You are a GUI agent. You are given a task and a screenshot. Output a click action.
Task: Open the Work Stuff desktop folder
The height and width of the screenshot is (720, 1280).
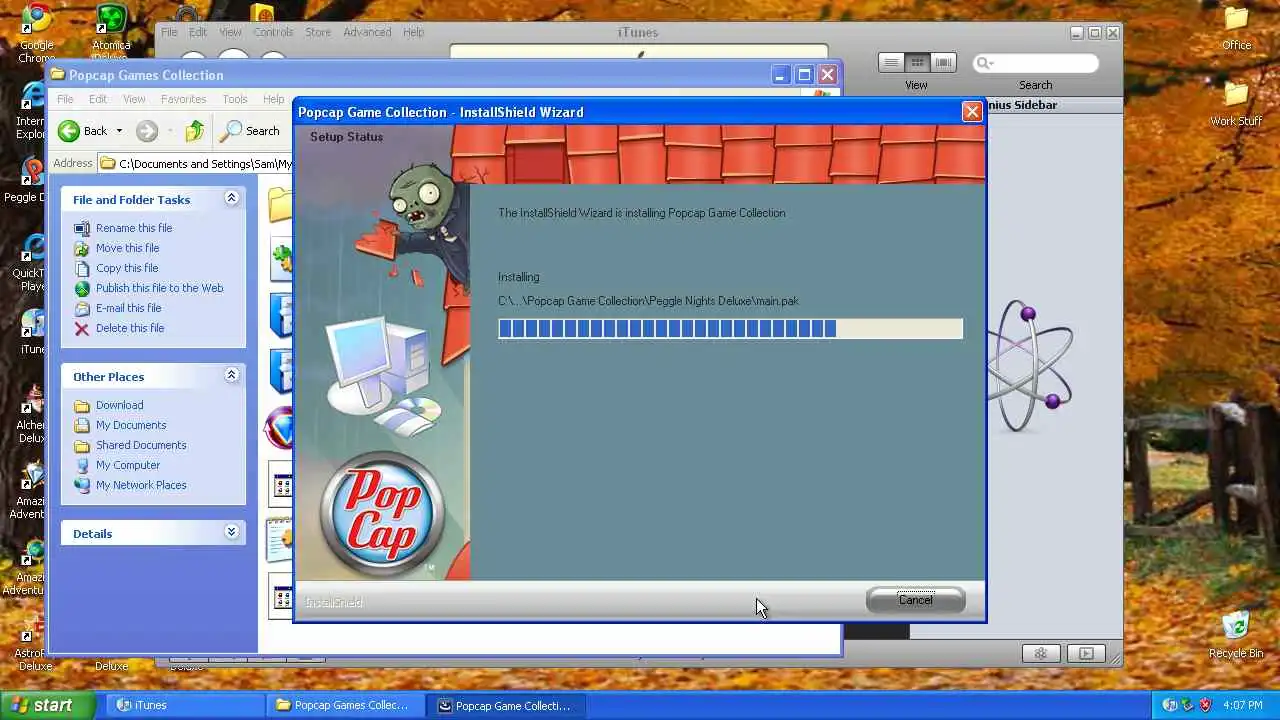pyautogui.click(x=1236, y=104)
